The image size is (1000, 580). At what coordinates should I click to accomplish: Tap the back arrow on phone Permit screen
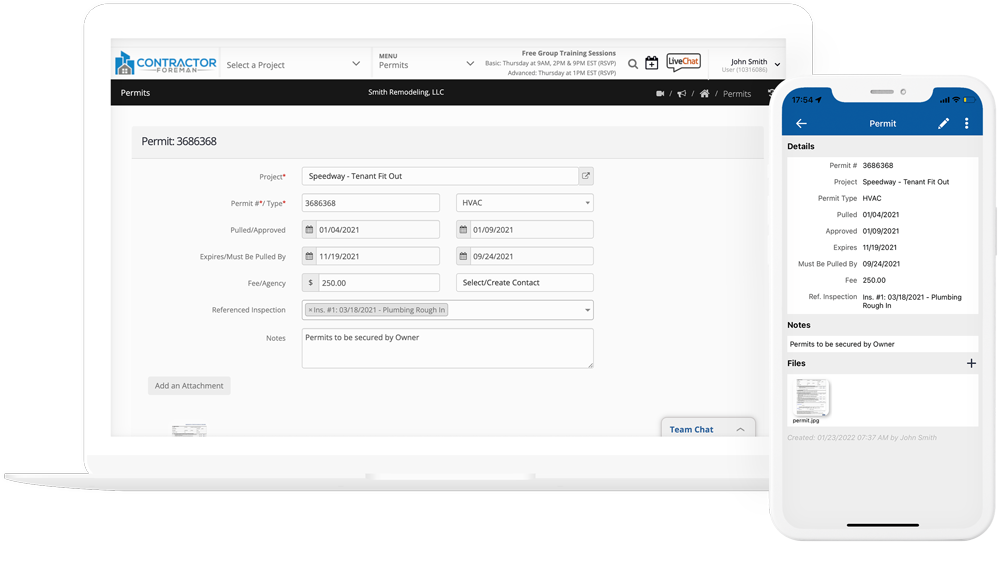point(801,124)
